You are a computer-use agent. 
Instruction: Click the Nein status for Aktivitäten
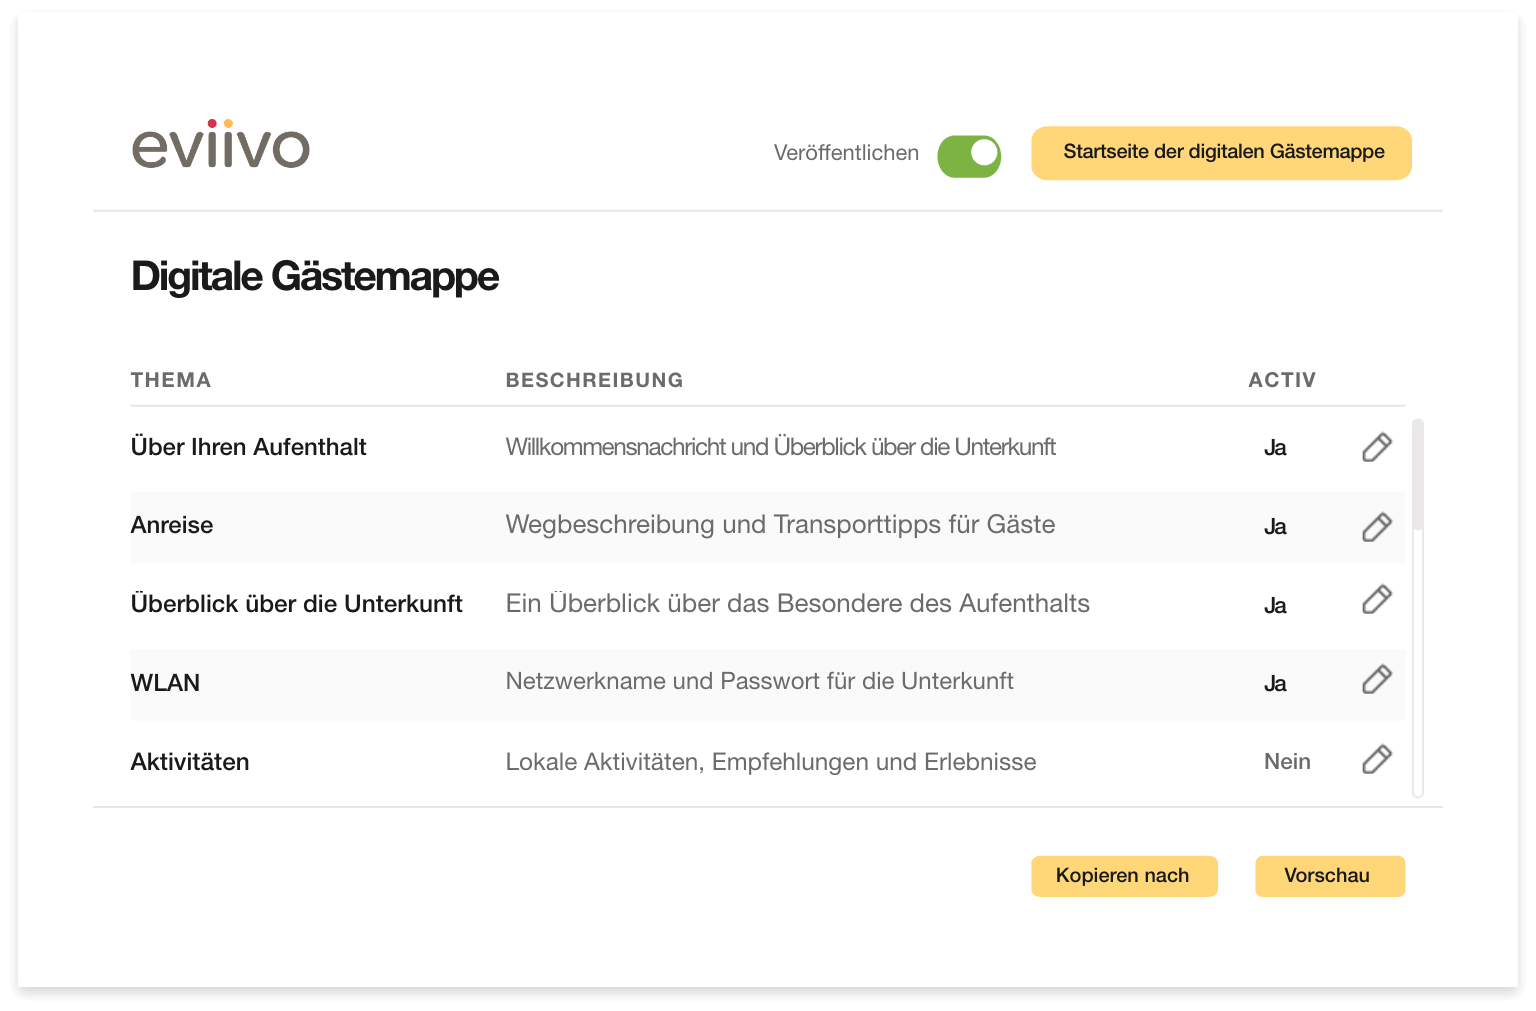pos(1287,762)
